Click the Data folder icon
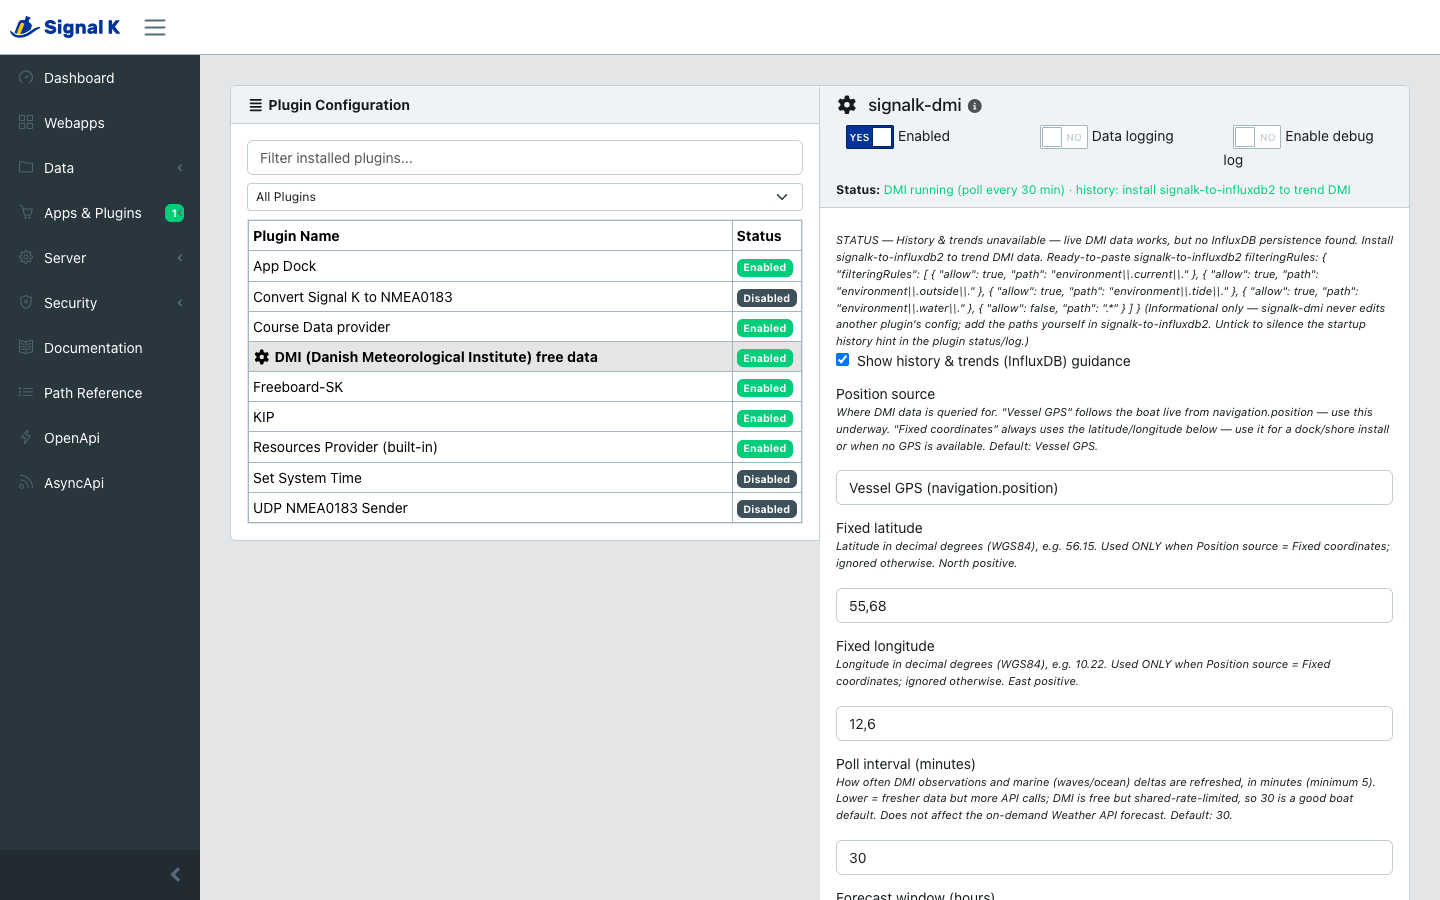This screenshot has height=900, width=1440. [26, 167]
